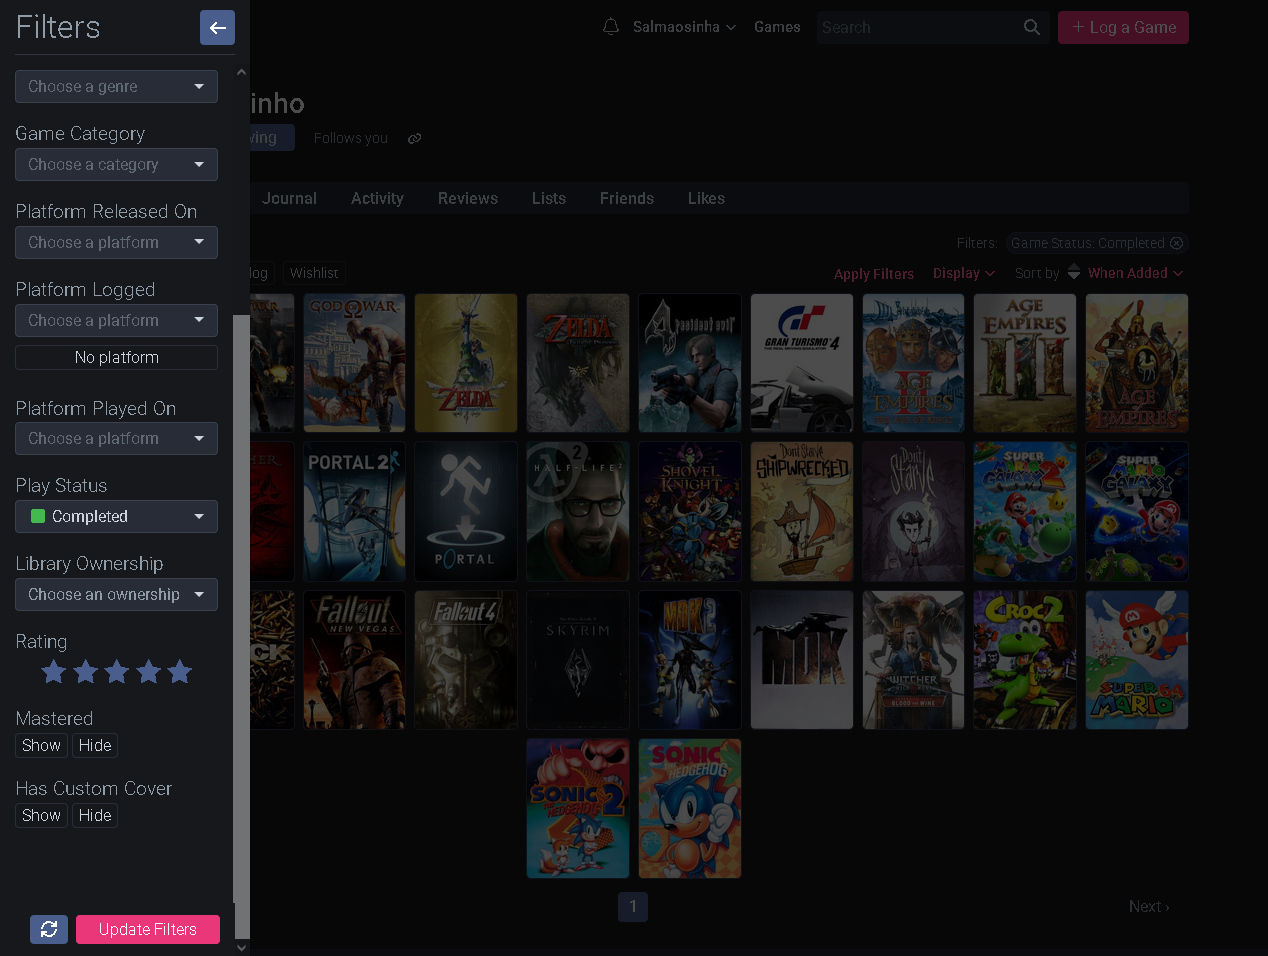
Task: Open Game Category dropdown
Action: point(116,165)
